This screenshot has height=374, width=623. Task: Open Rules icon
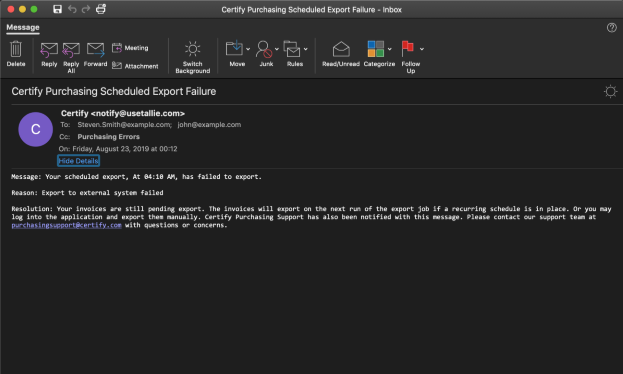tap(294, 54)
